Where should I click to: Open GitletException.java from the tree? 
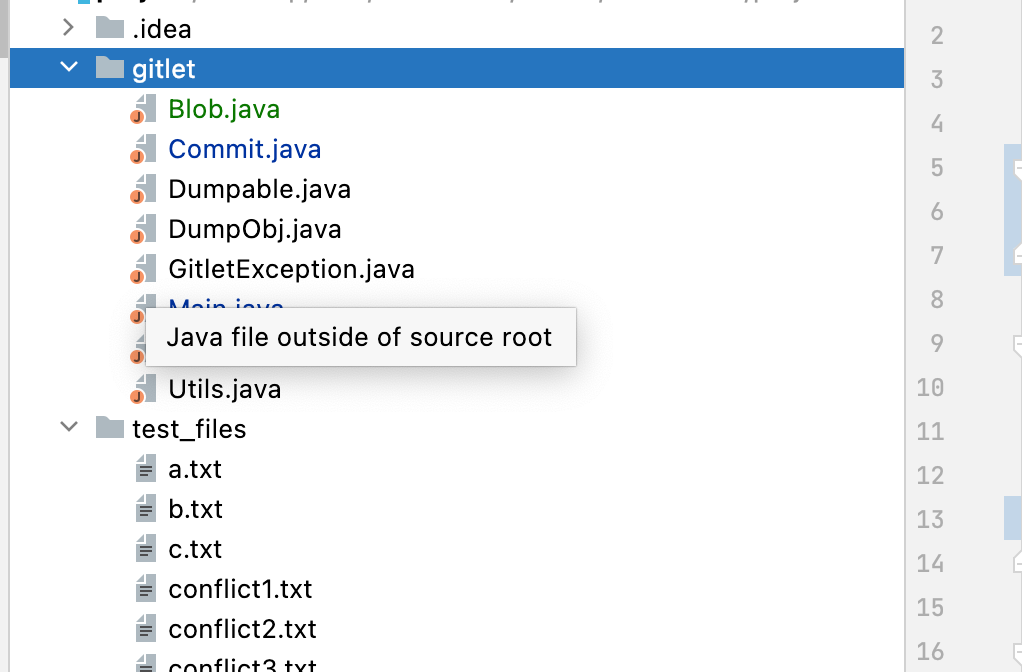point(291,269)
